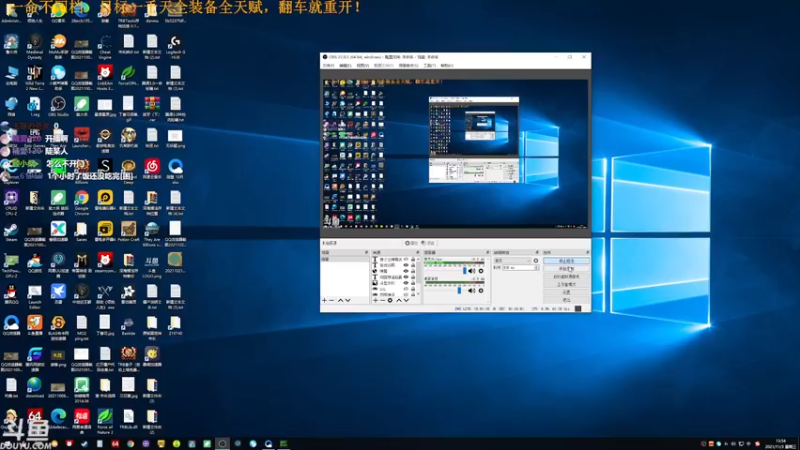Click the OBS taskbar button

pyautogui.click(x=222, y=444)
